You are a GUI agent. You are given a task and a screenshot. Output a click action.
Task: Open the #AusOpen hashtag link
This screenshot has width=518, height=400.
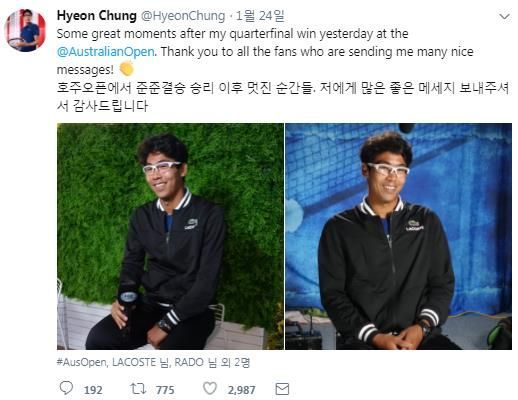(82, 362)
